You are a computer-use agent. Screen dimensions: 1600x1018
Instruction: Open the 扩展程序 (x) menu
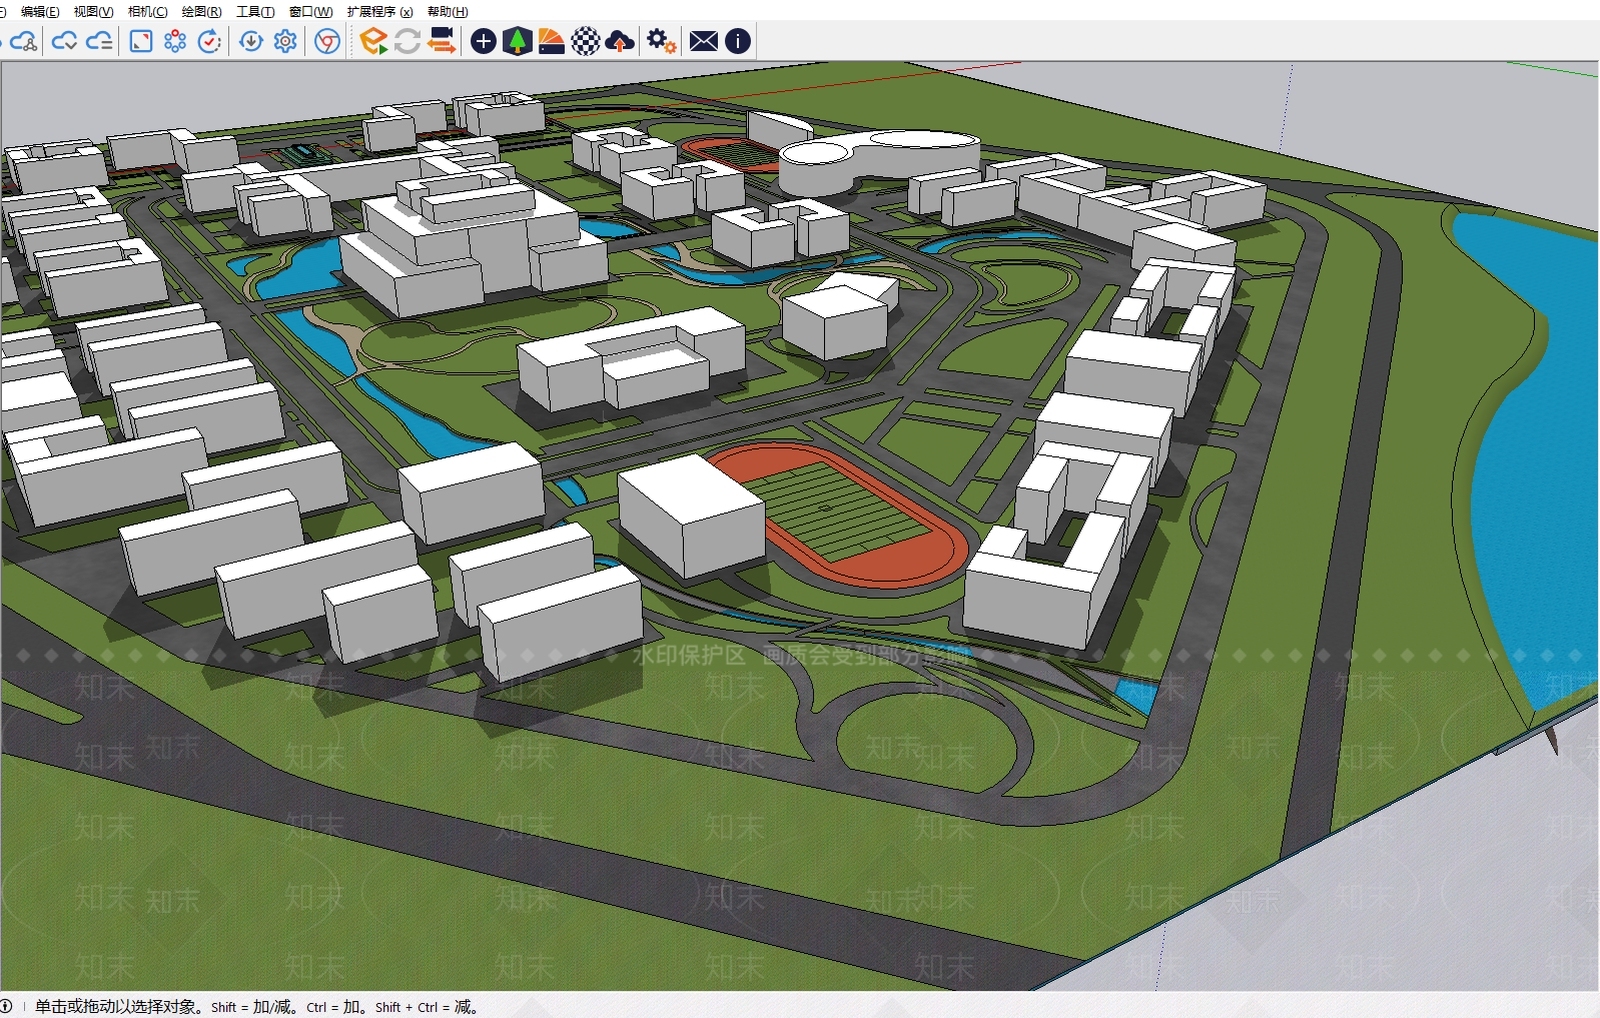[x=379, y=11]
